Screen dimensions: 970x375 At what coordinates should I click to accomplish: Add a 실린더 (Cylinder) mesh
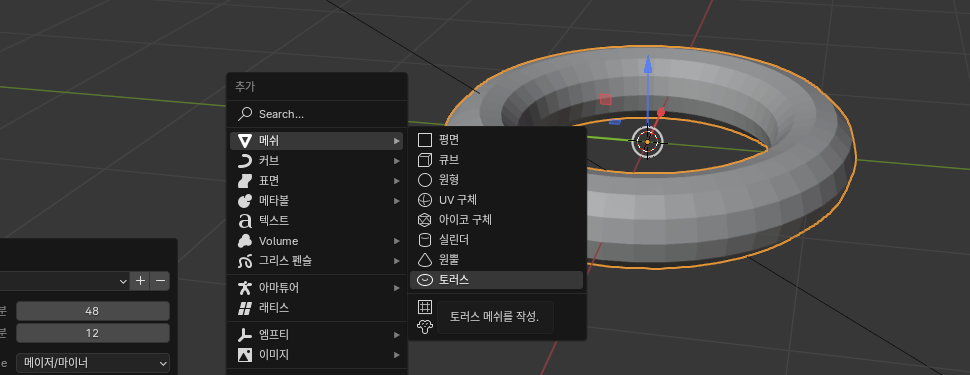point(496,239)
